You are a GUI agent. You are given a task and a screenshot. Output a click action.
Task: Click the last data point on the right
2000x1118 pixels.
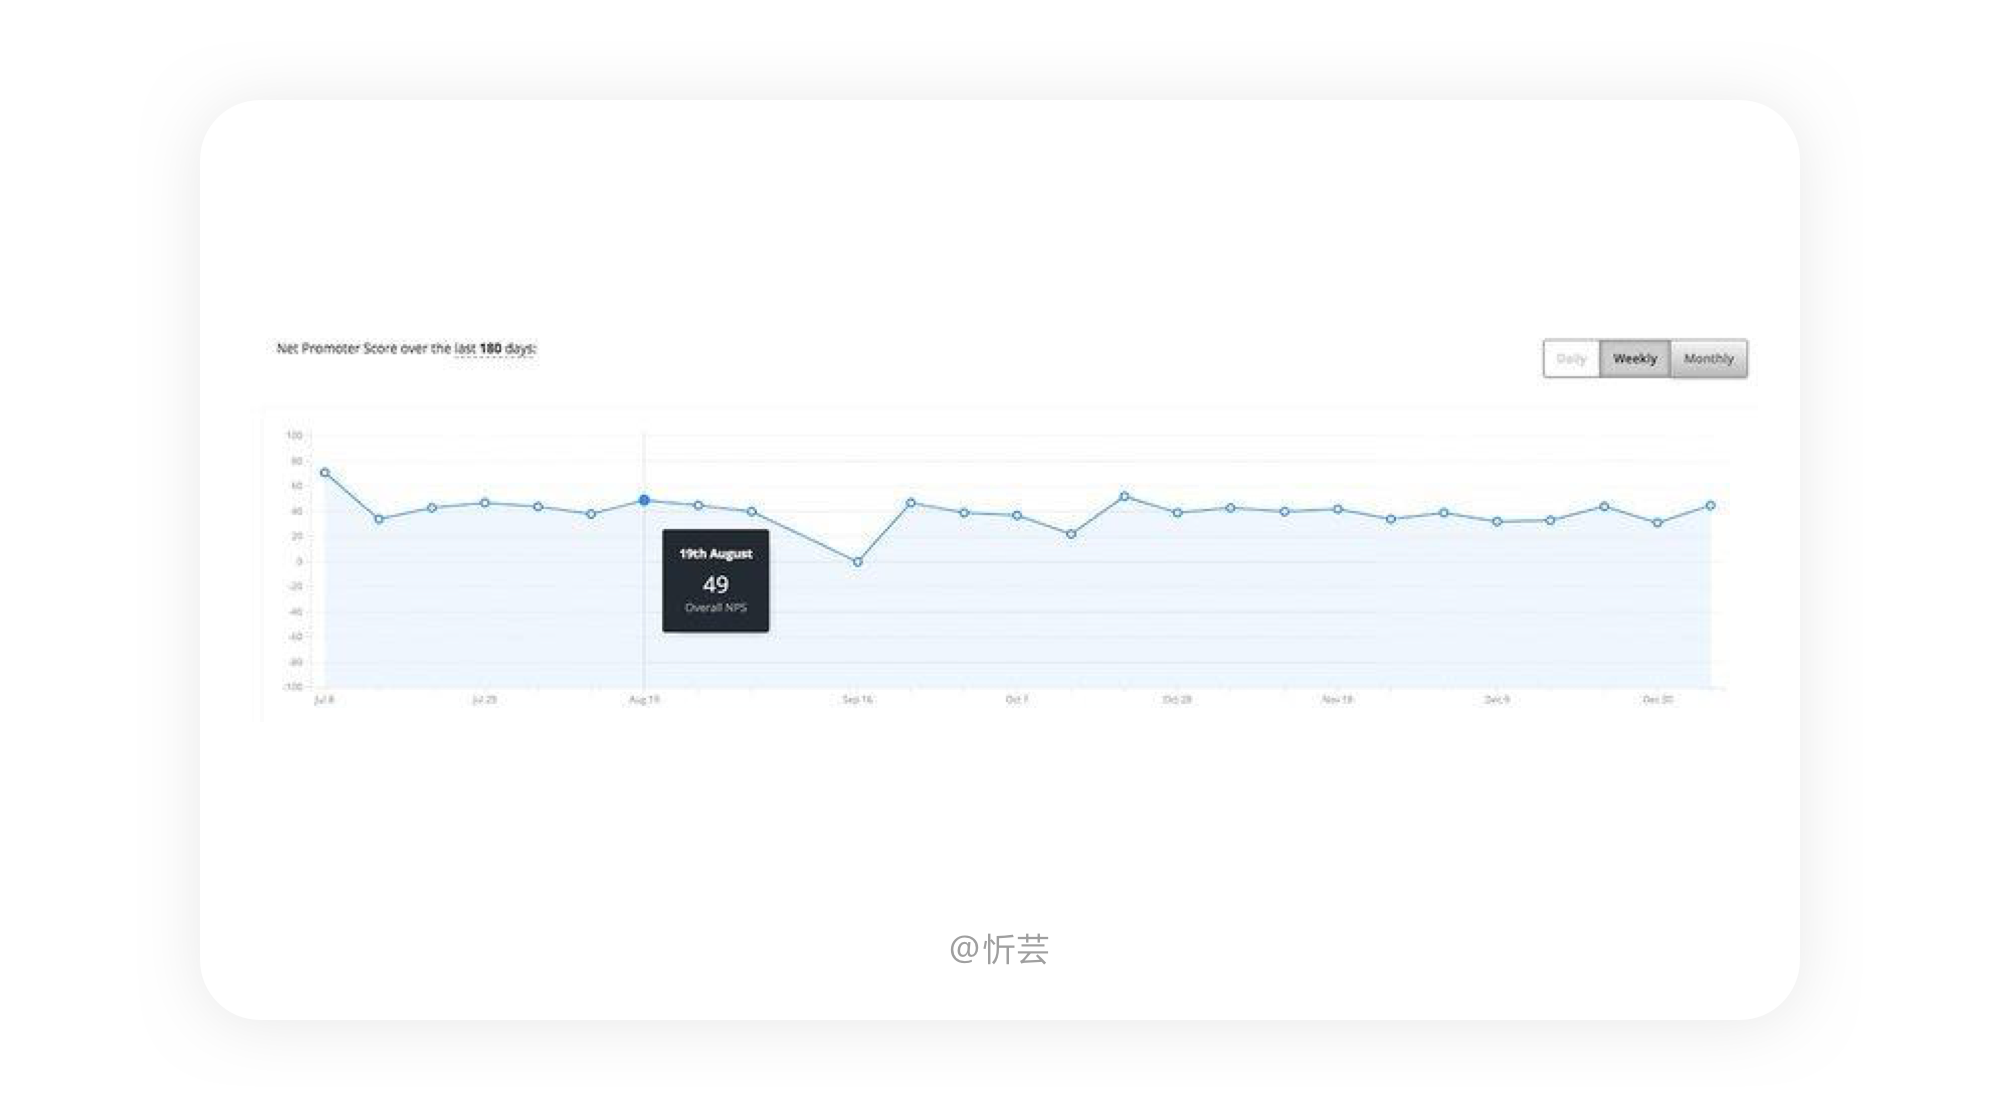pos(1710,506)
